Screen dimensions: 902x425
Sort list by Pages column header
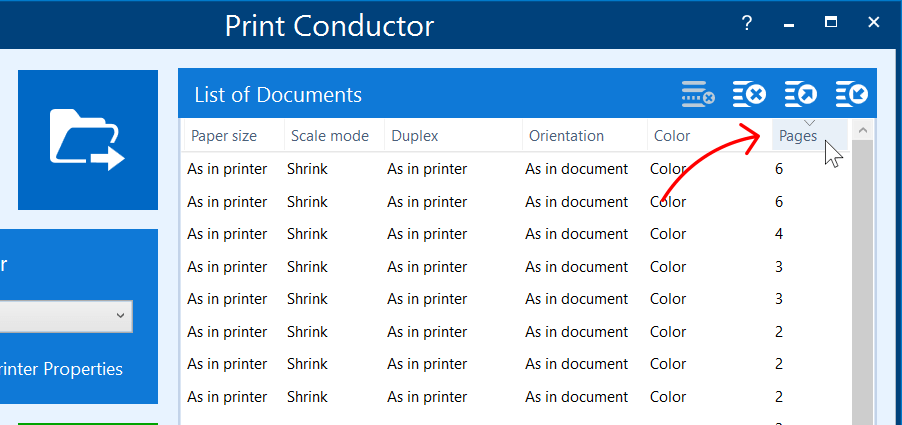(x=798, y=137)
